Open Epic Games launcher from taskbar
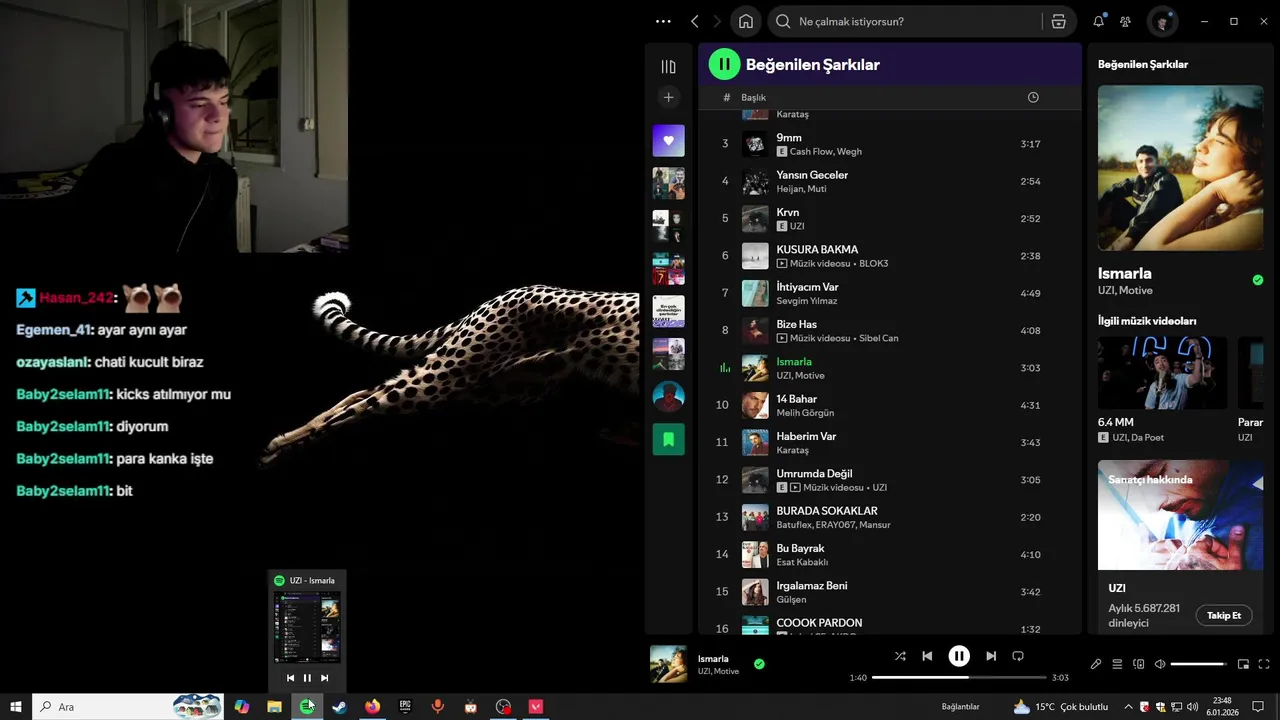This screenshot has width=1280, height=720. click(x=405, y=707)
